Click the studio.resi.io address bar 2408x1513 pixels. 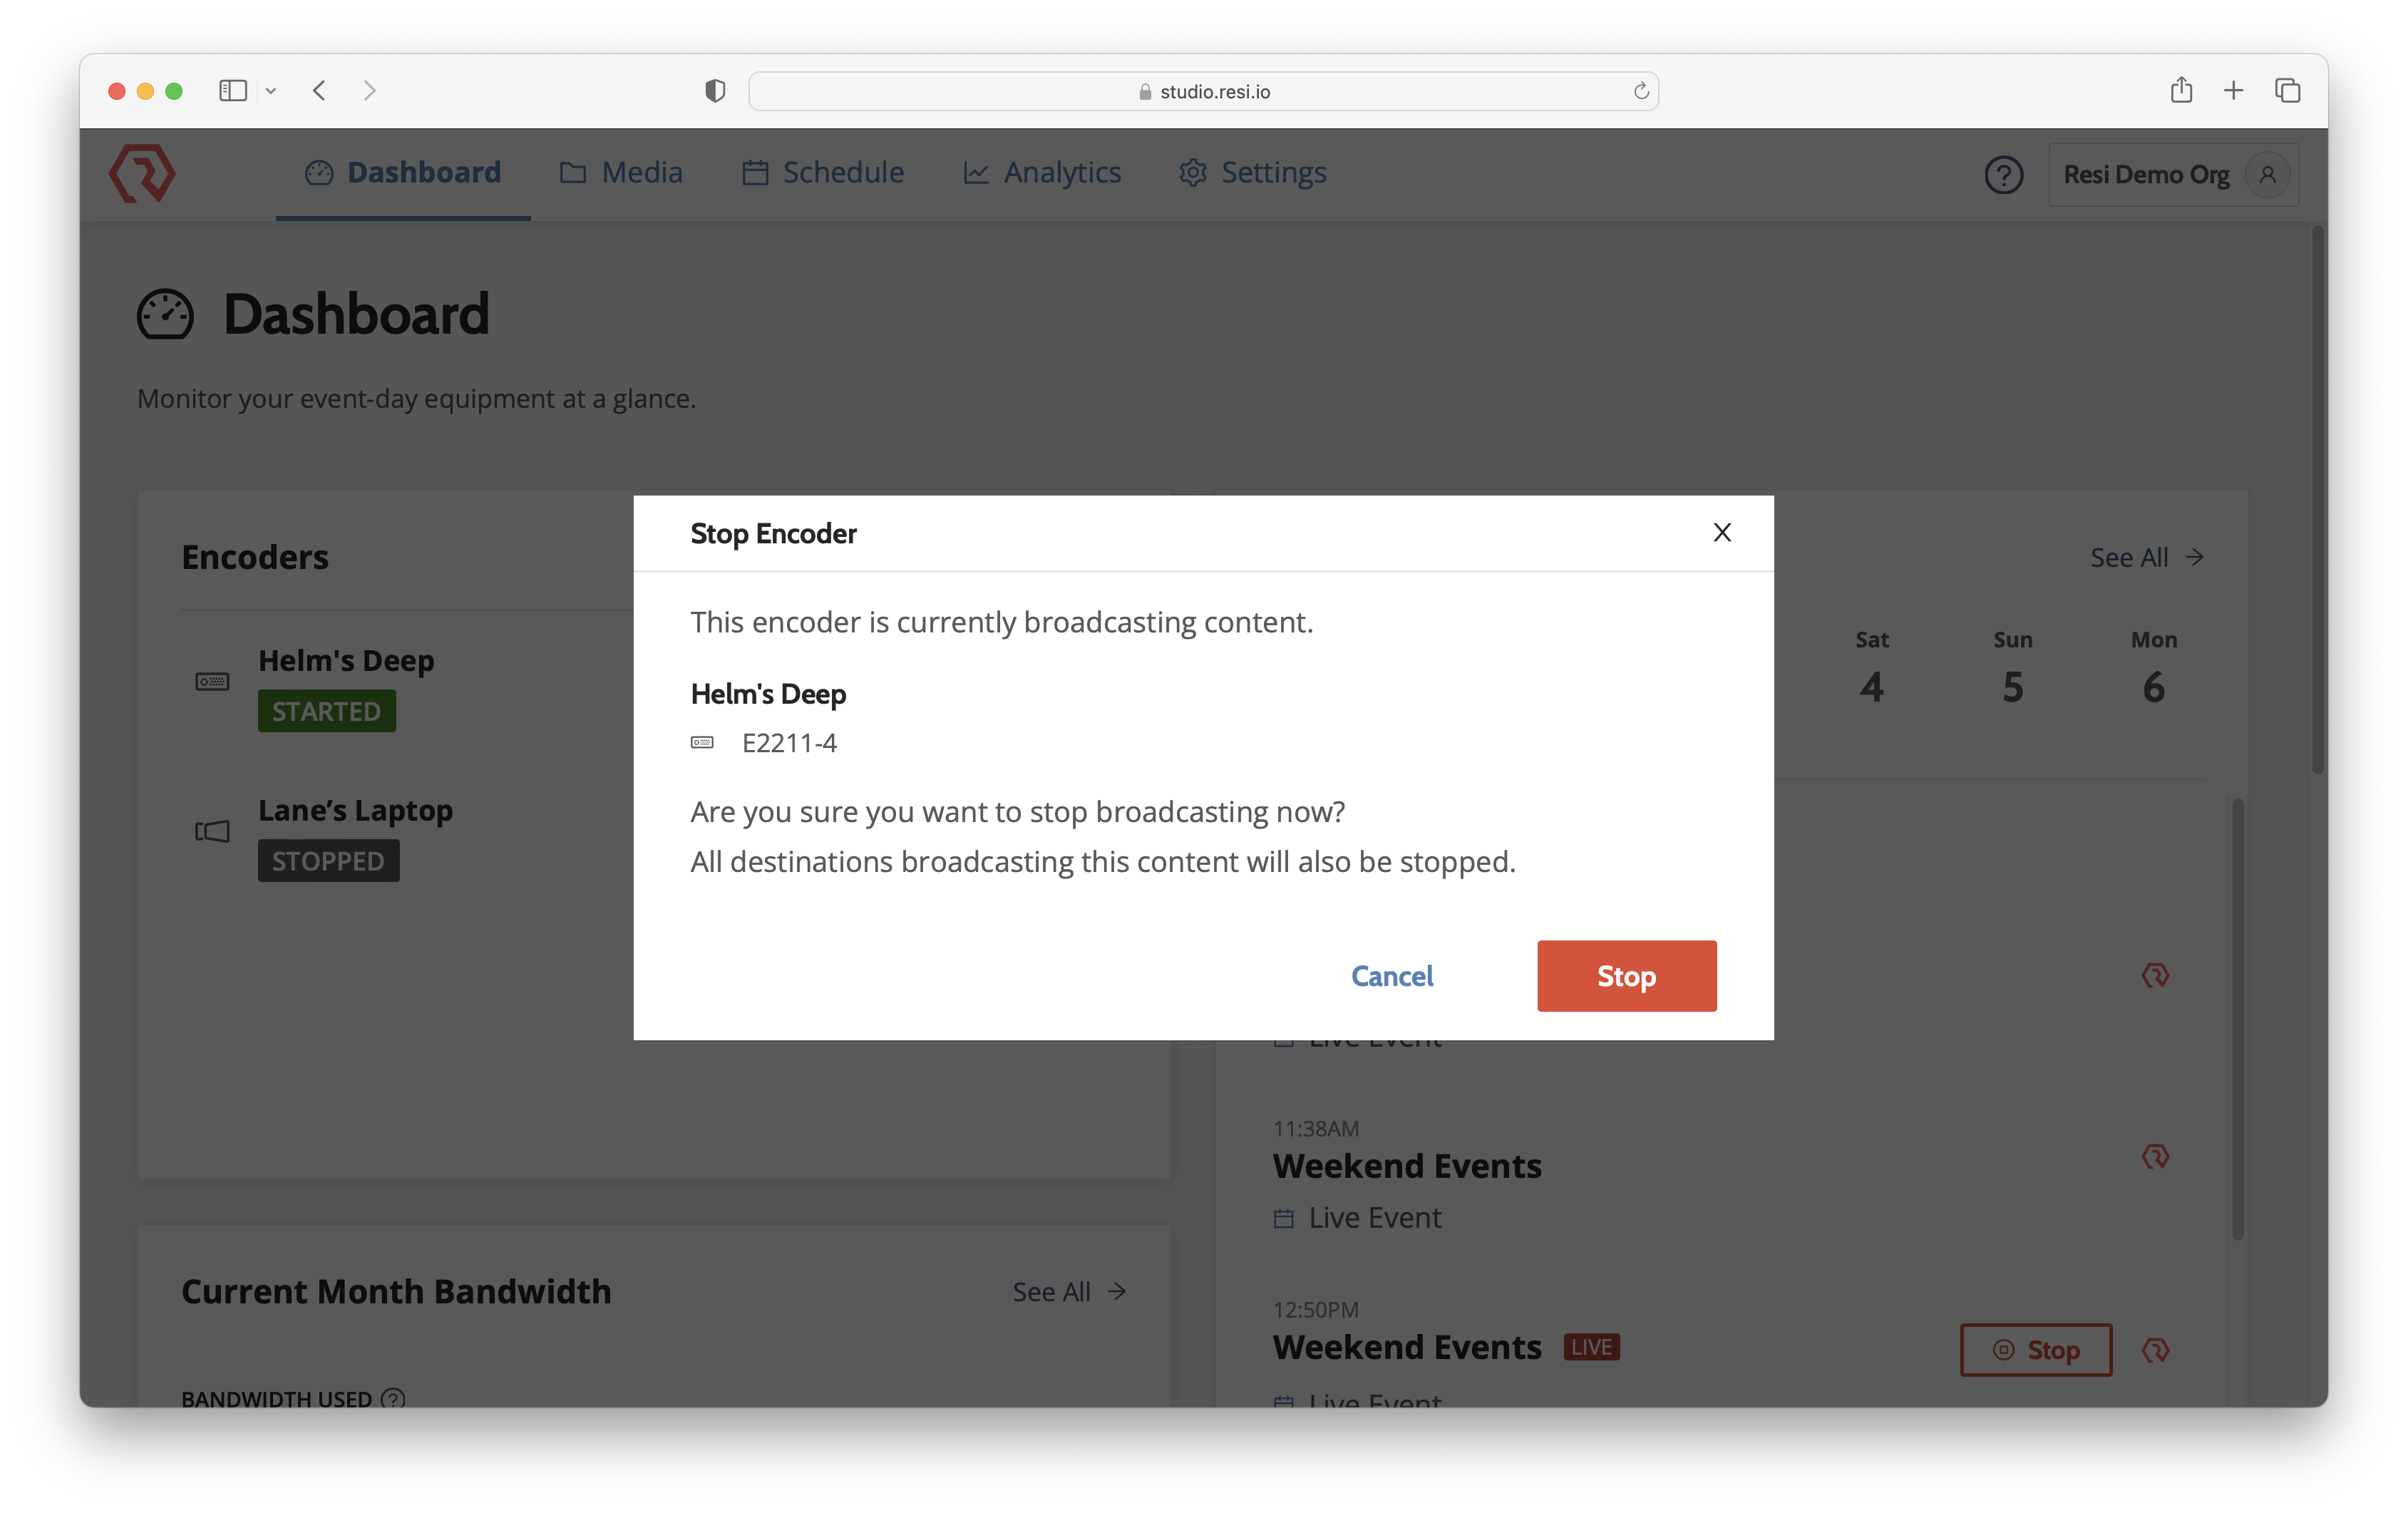point(1203,91)
